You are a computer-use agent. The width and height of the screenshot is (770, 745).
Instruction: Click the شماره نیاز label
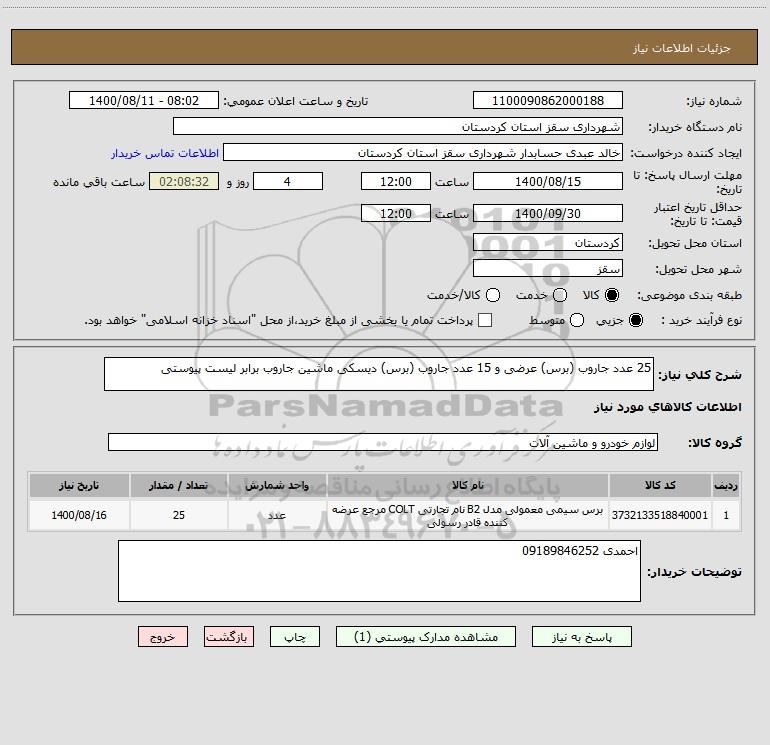pos(714,102)
